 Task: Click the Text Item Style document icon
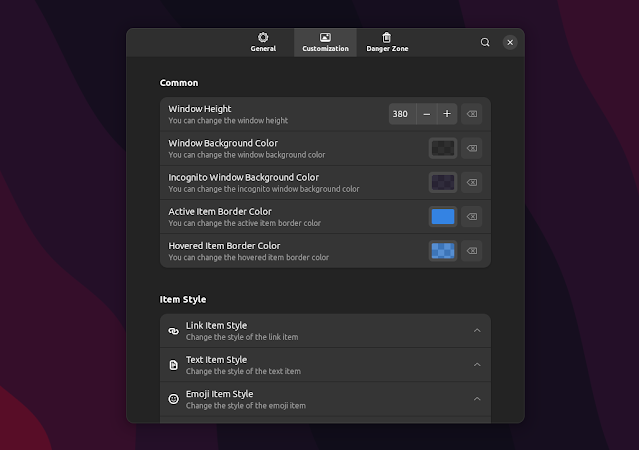(x=173, y=365)
